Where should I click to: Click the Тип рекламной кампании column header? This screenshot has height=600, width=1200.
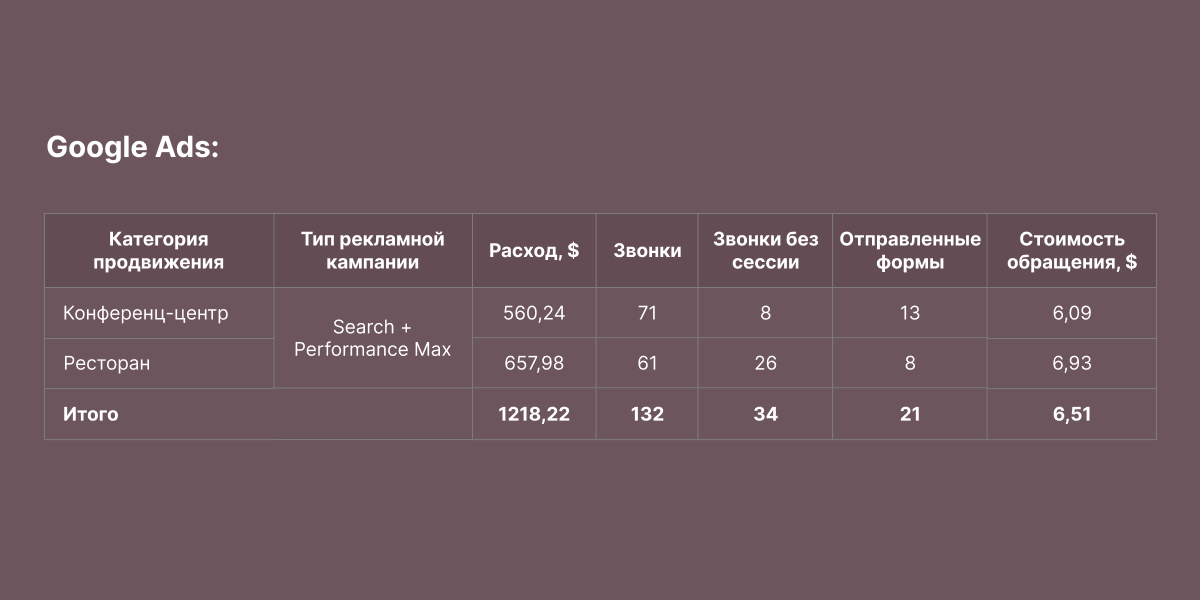[x=372, y=251]
